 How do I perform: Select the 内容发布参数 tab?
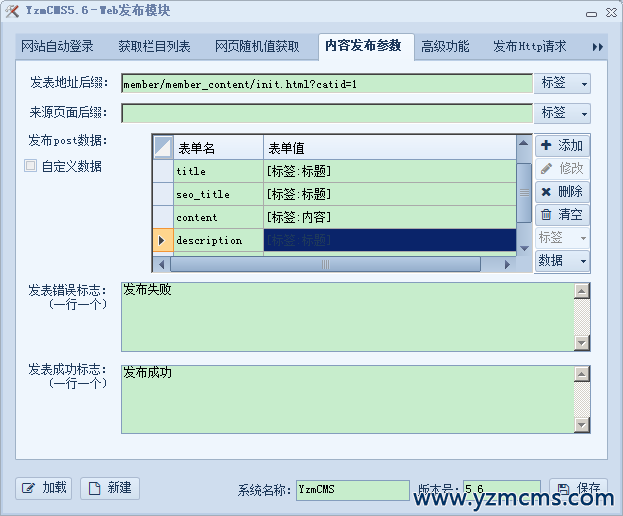(364, 46)
